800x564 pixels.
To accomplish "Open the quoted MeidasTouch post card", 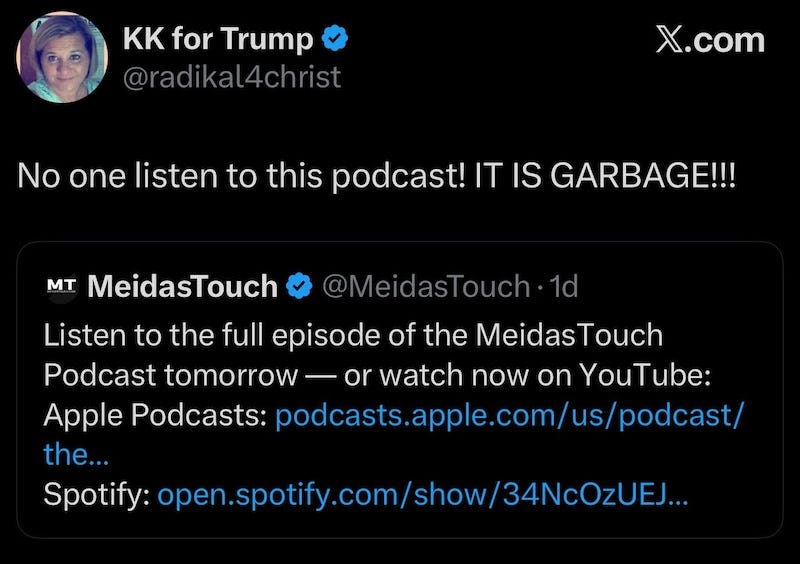I will [400, 389].
